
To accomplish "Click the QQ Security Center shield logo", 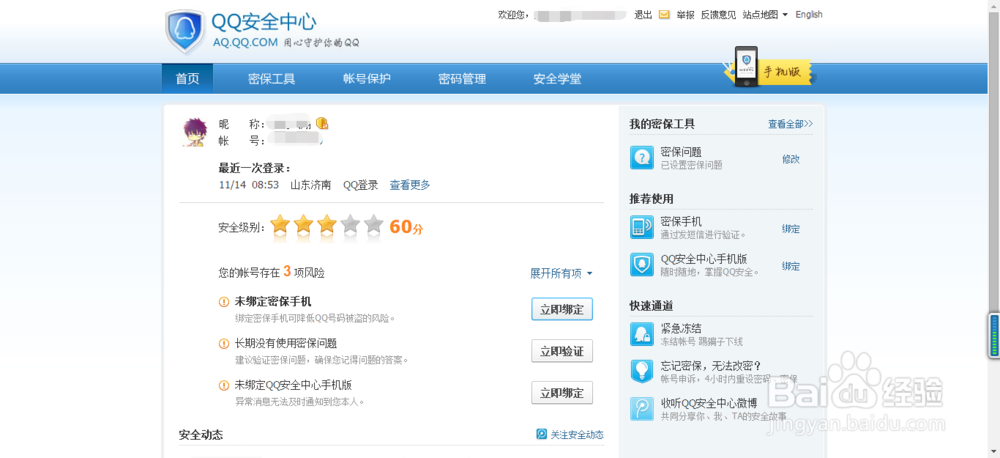I will (184, 31).
